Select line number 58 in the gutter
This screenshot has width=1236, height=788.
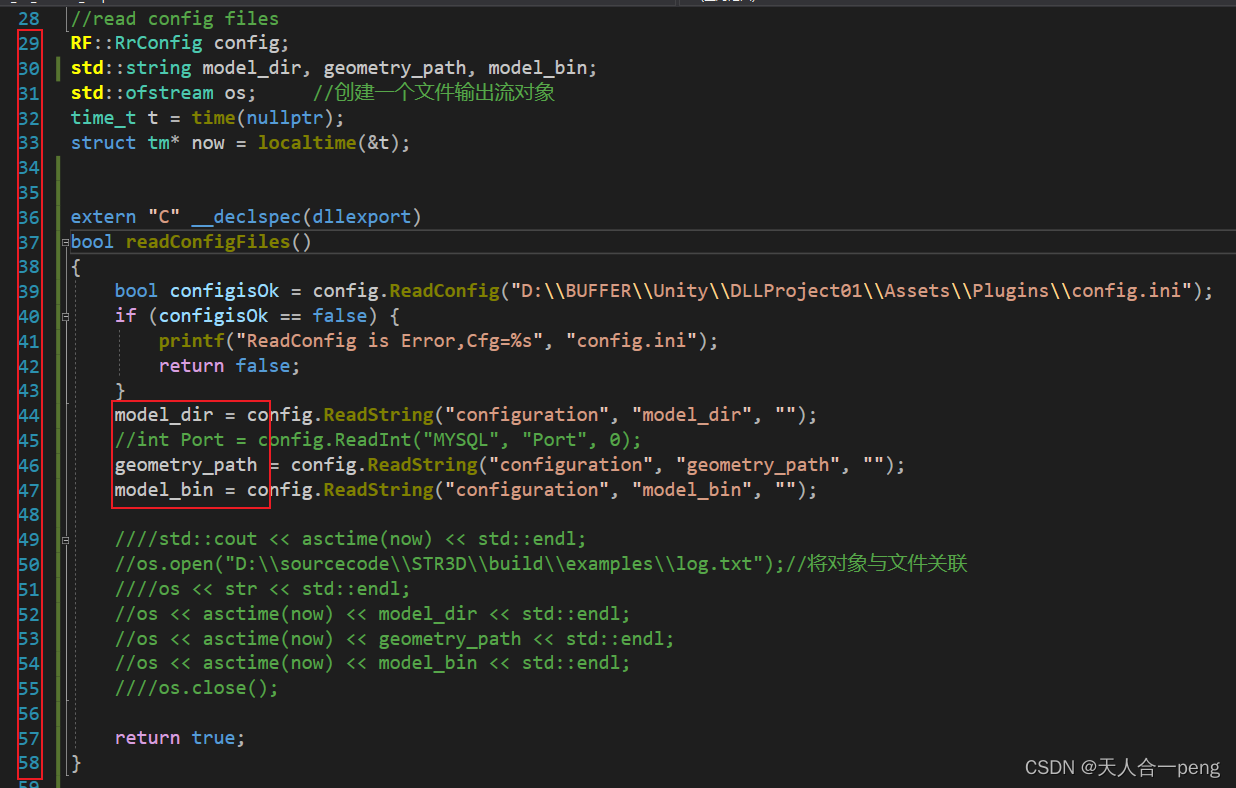pos(29,762)
